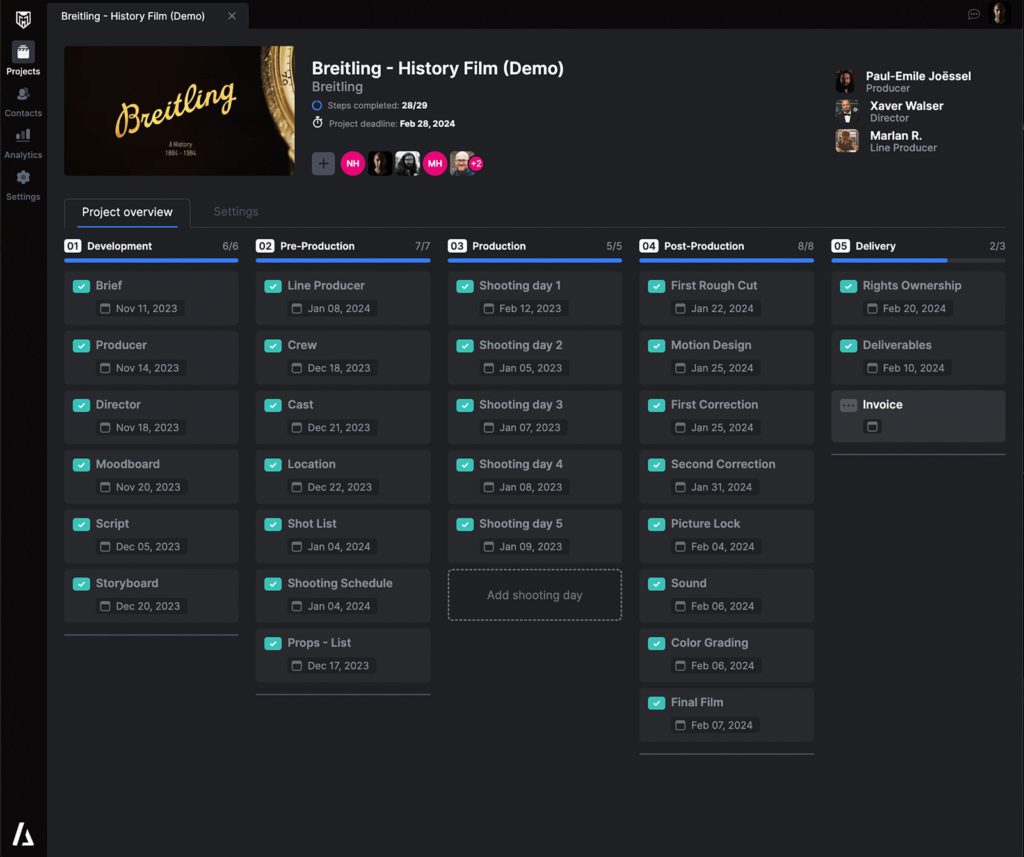Image resolution: width=1024 pixels, height=857 pixels.
Task: Click the Motion Design step title
Action: (x=711, y=345)
